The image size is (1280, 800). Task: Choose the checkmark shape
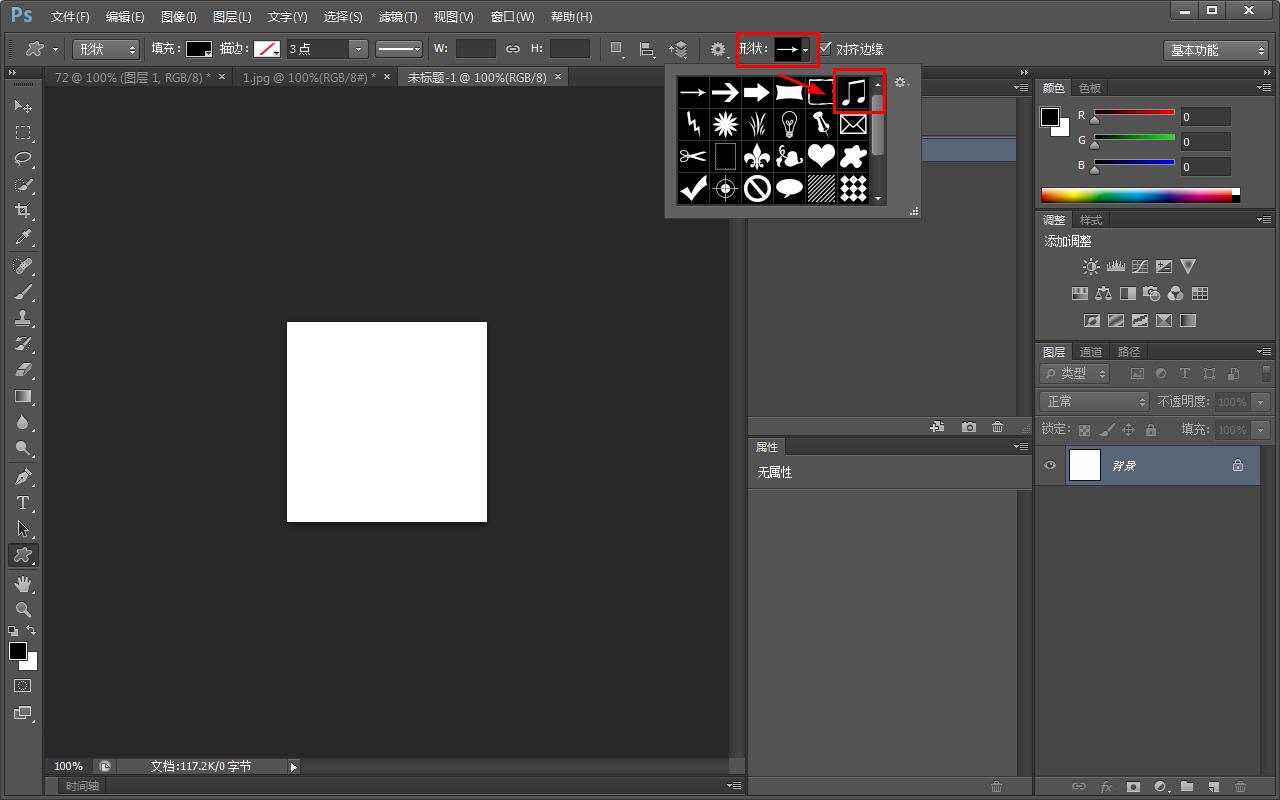(x=693, y=188)
